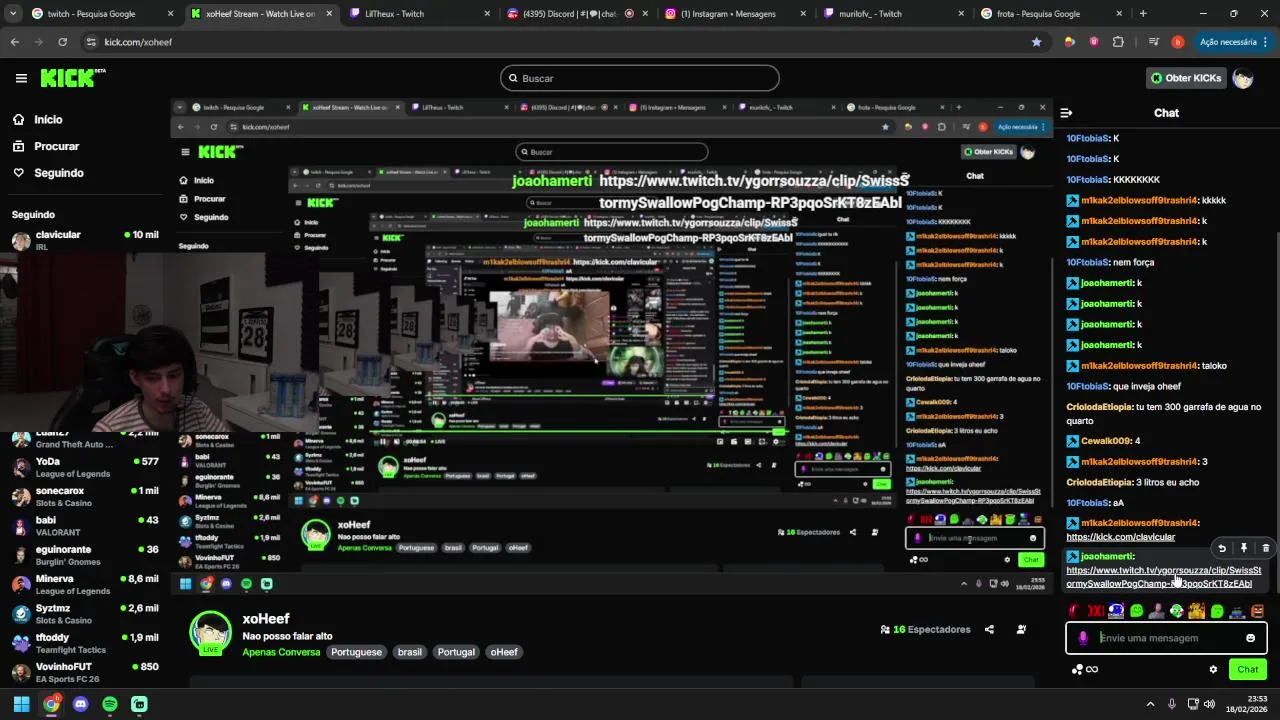Click the Envie uma mensagem input
1280x720 pixels.
tap(1166, 638)
